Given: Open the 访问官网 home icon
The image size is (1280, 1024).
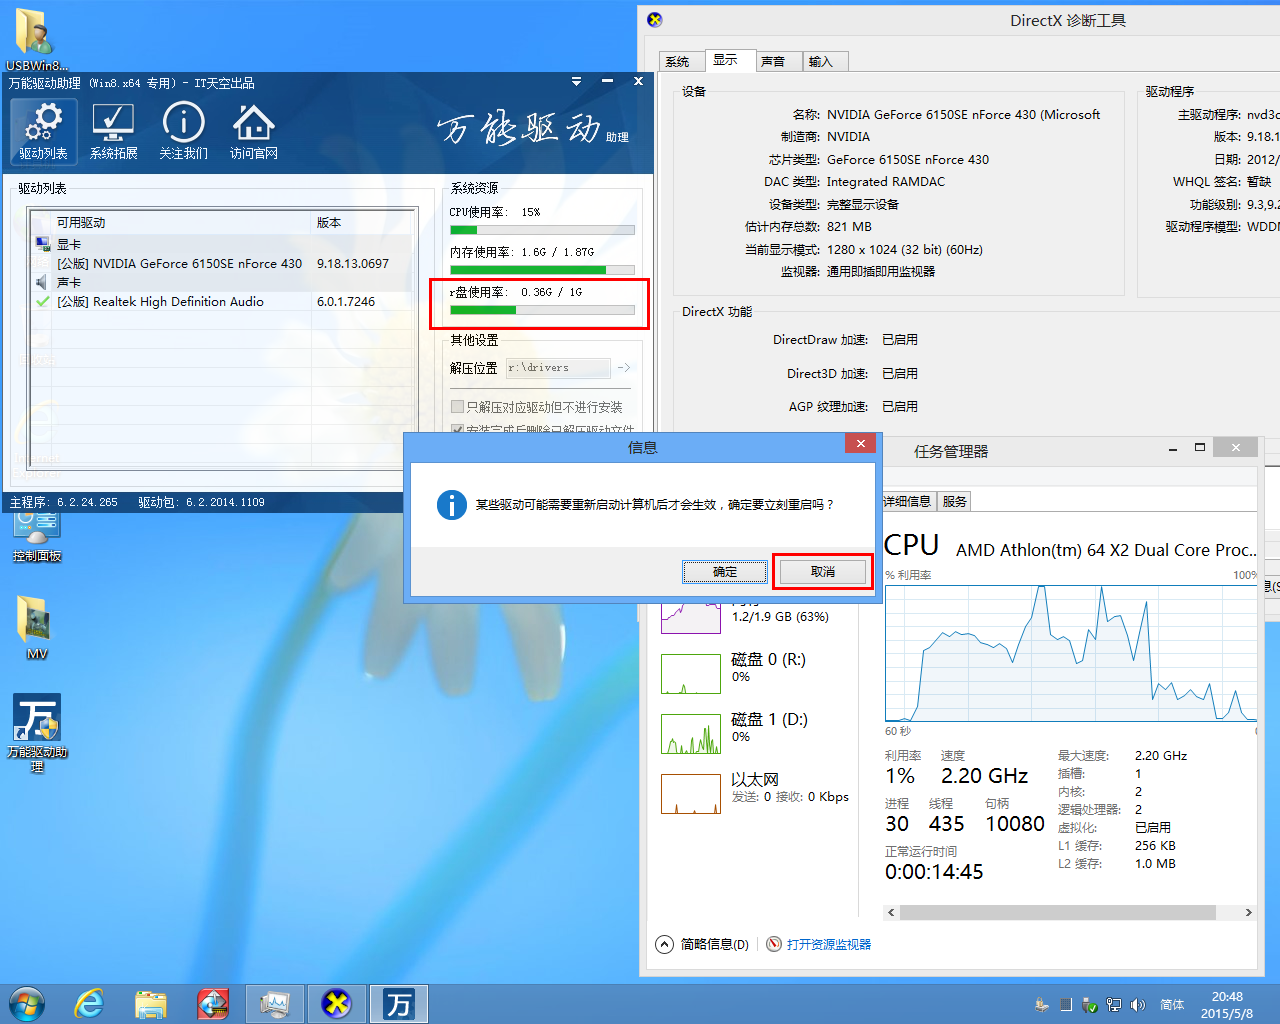Looking at the screenshot, I should (253, 132).
